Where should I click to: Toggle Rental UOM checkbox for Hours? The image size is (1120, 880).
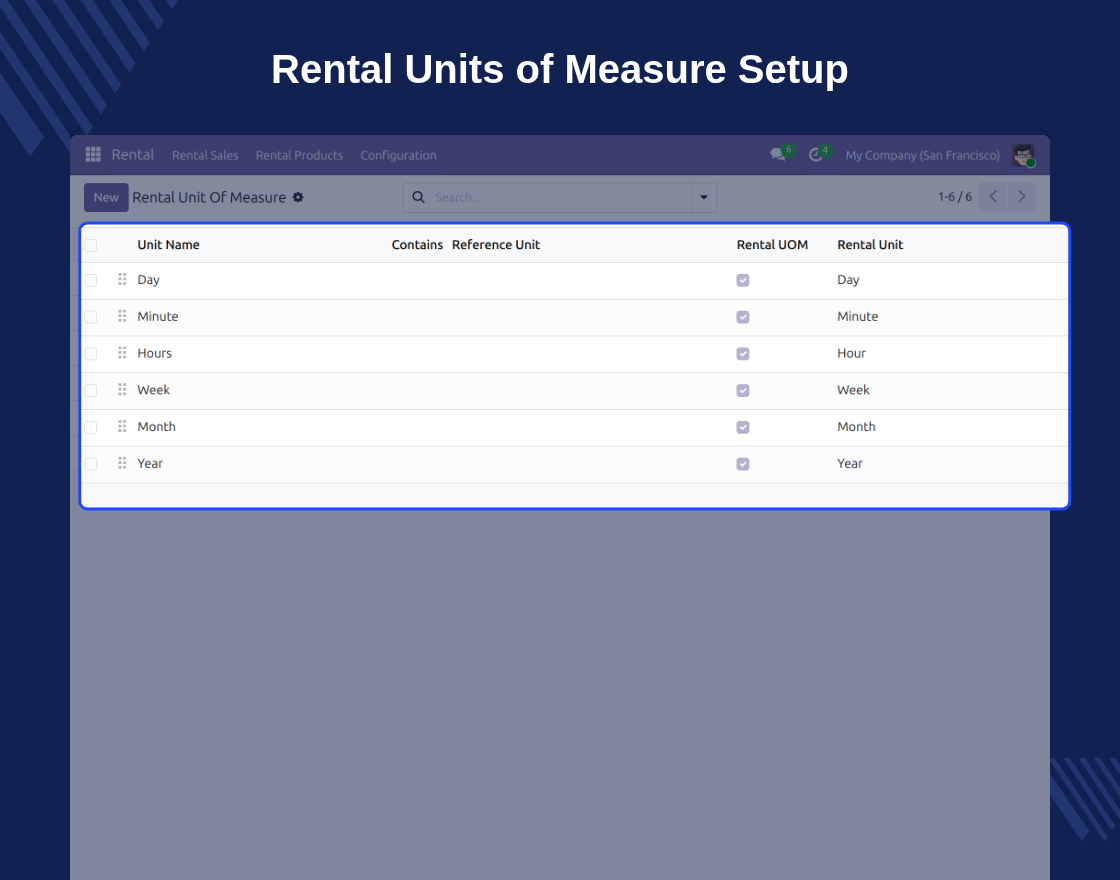tap(743, 354)
